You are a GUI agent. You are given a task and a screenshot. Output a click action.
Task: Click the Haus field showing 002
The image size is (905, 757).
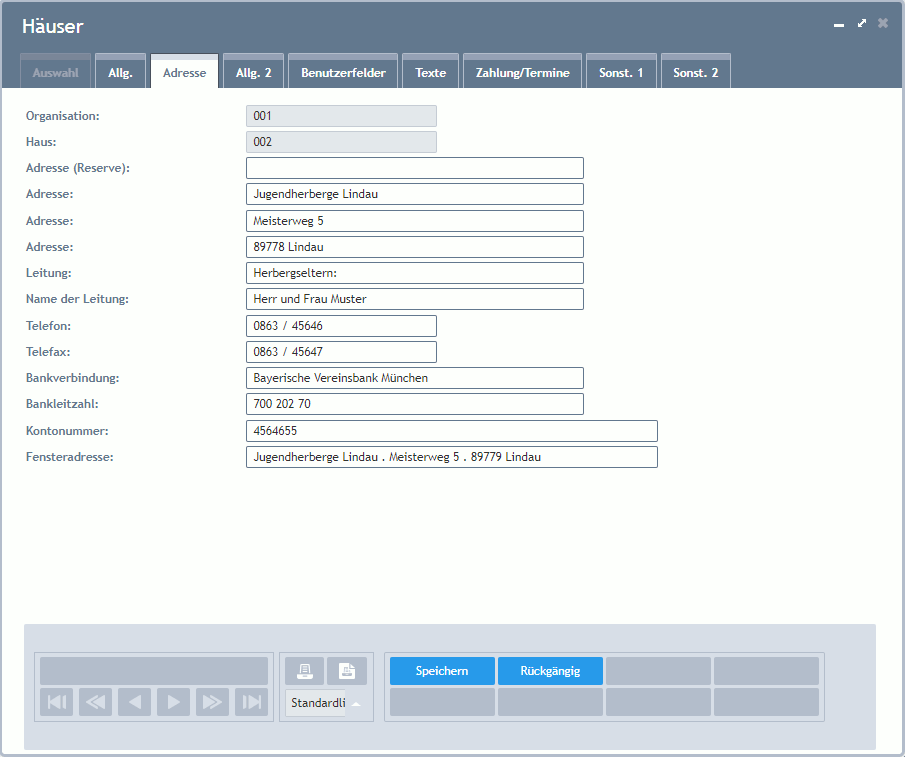coord(341,142)
